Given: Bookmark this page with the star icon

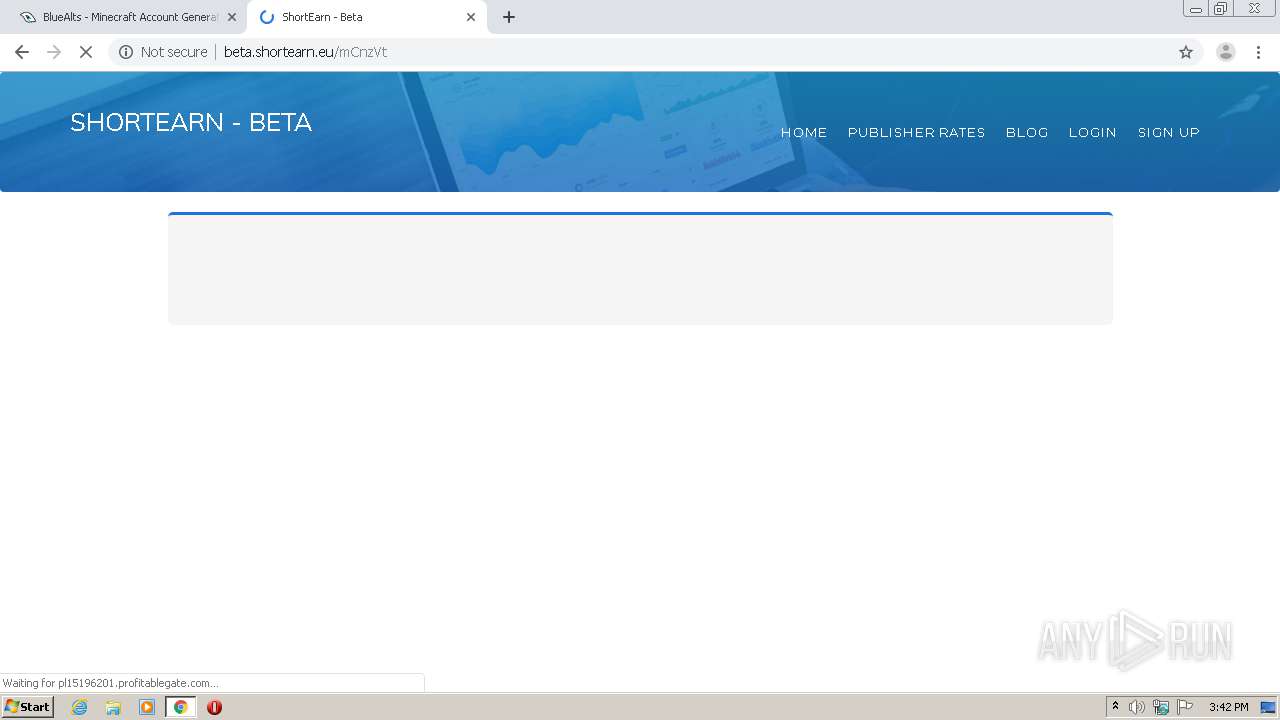Looking at the screenshot, I should 1186,52.
